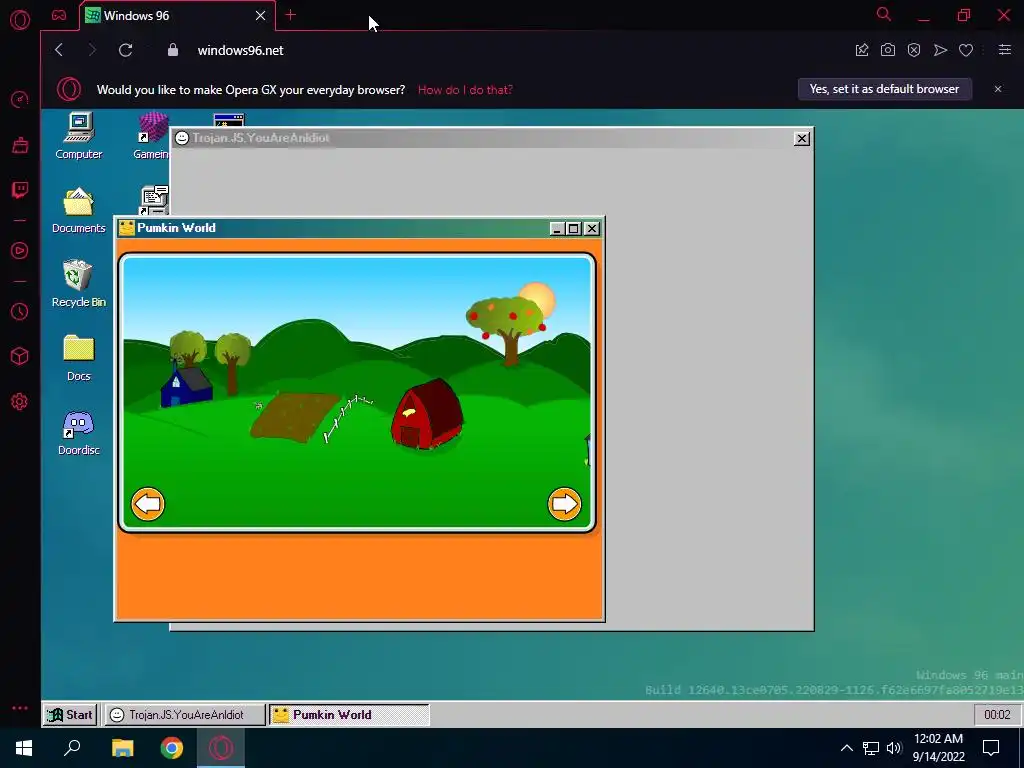The image size is (1024, 768).
Task: Take a snapshot with camera icon
Action: click(x=888, y=50)
